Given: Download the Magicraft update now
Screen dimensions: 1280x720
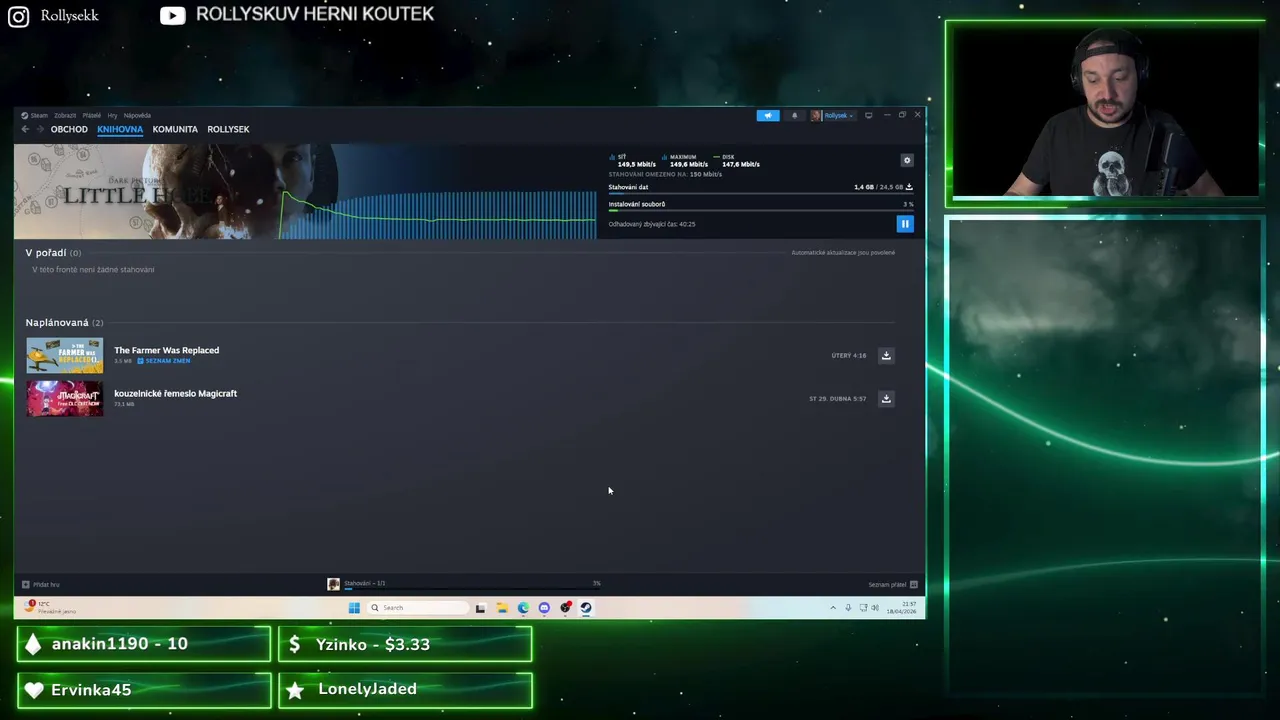Looking at the screenshot, I should pyautogui.click(x=886, y=398).
